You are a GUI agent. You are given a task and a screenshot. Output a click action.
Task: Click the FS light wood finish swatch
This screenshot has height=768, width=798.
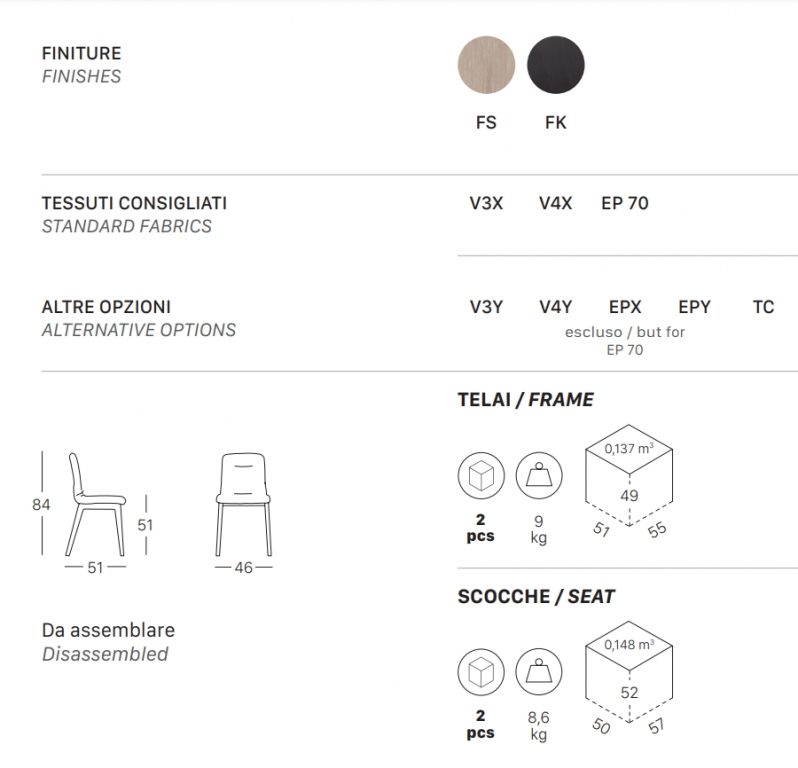tap(486, 65)
